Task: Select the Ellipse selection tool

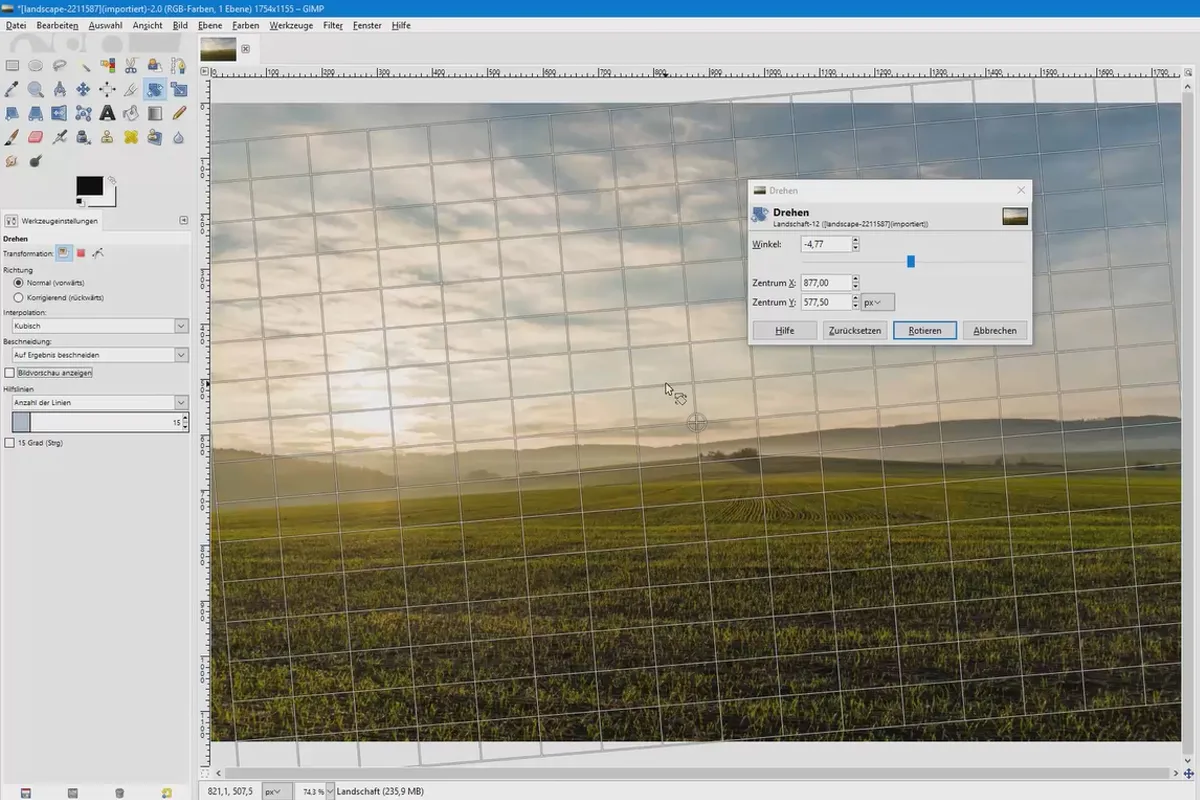Action: (x=35, y=66)
